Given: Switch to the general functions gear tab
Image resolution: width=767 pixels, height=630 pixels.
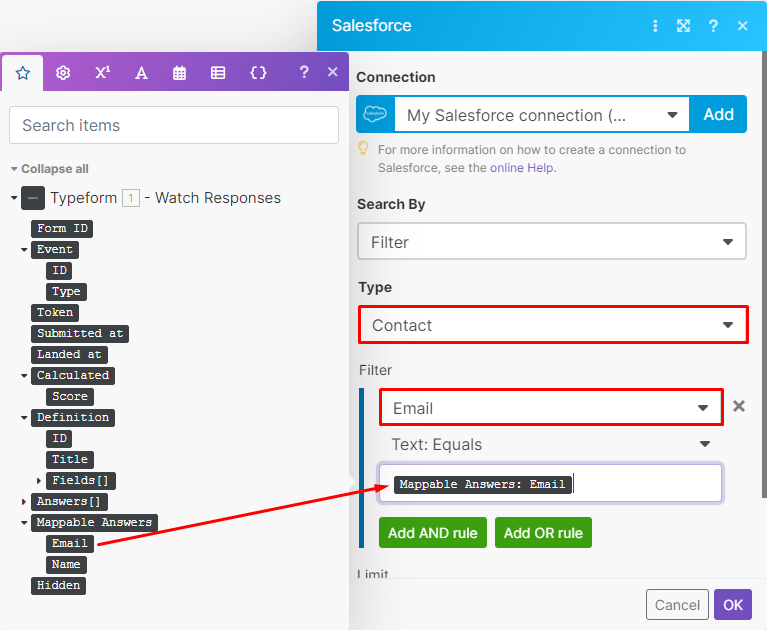Looking at the screenshot, I should 63,73.
